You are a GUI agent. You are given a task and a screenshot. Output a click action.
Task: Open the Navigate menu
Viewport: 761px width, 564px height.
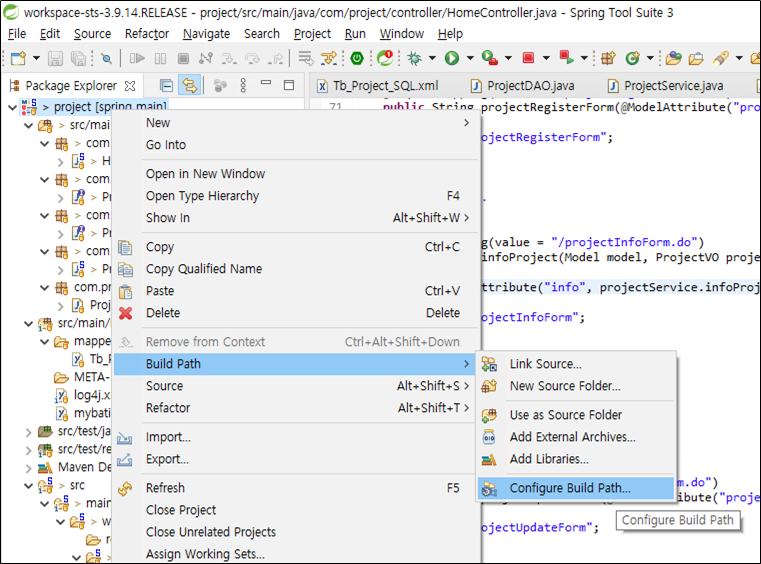(206, 33)
